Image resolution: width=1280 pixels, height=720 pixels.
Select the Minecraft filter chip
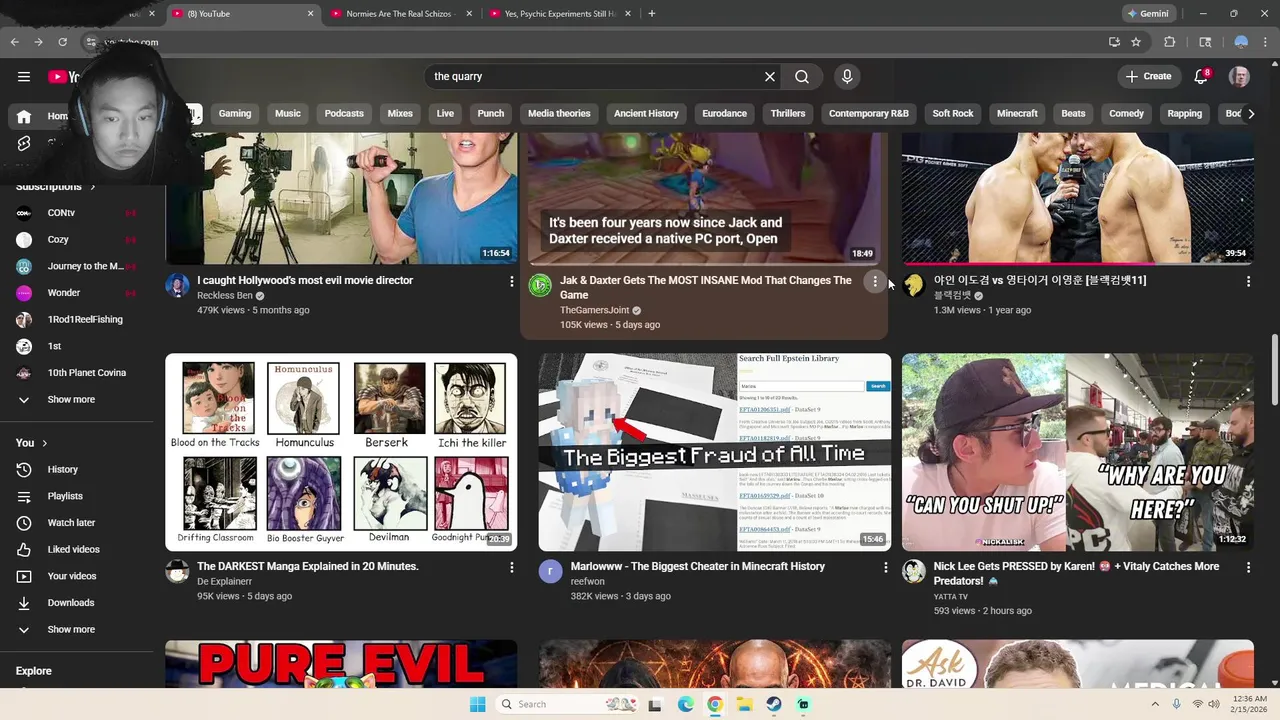1017,113
